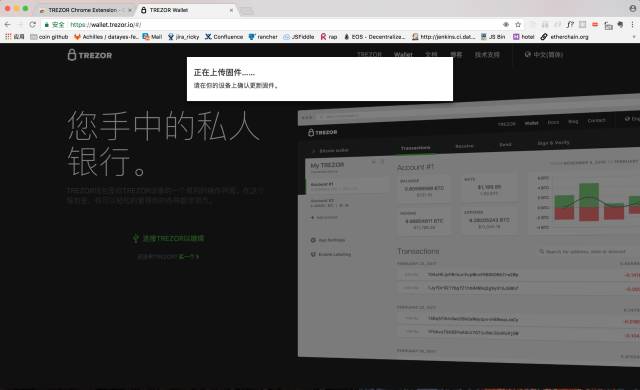Open the Confluence bookmark
Viewport: 640px width, 390px height.
click(224, 37)
